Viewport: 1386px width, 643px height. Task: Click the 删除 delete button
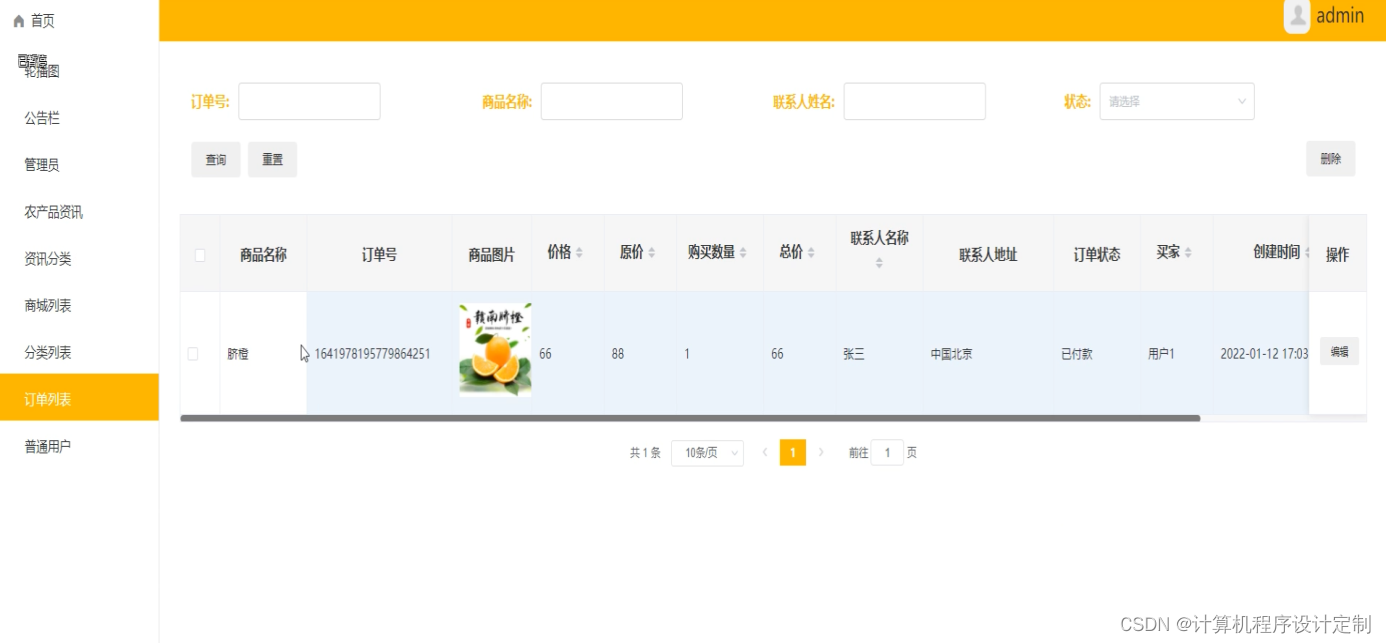click(x=1330, y=159)
